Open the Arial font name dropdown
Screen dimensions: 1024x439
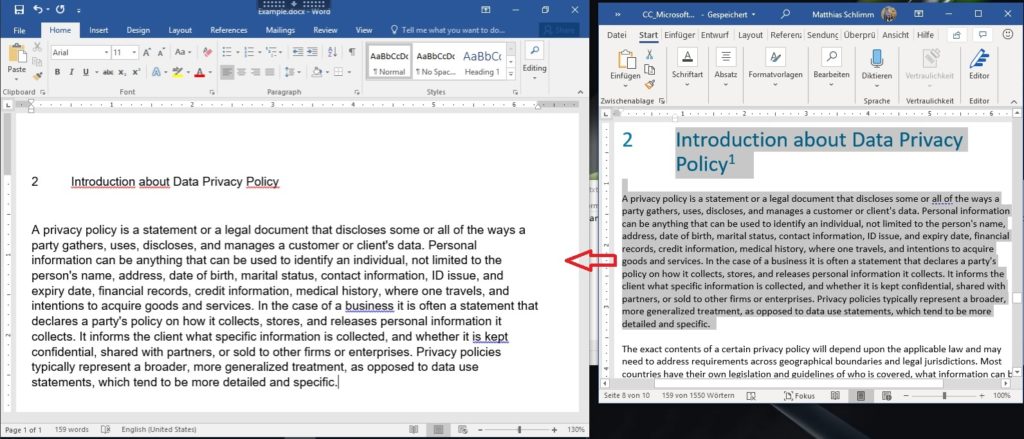click(106, 52)
